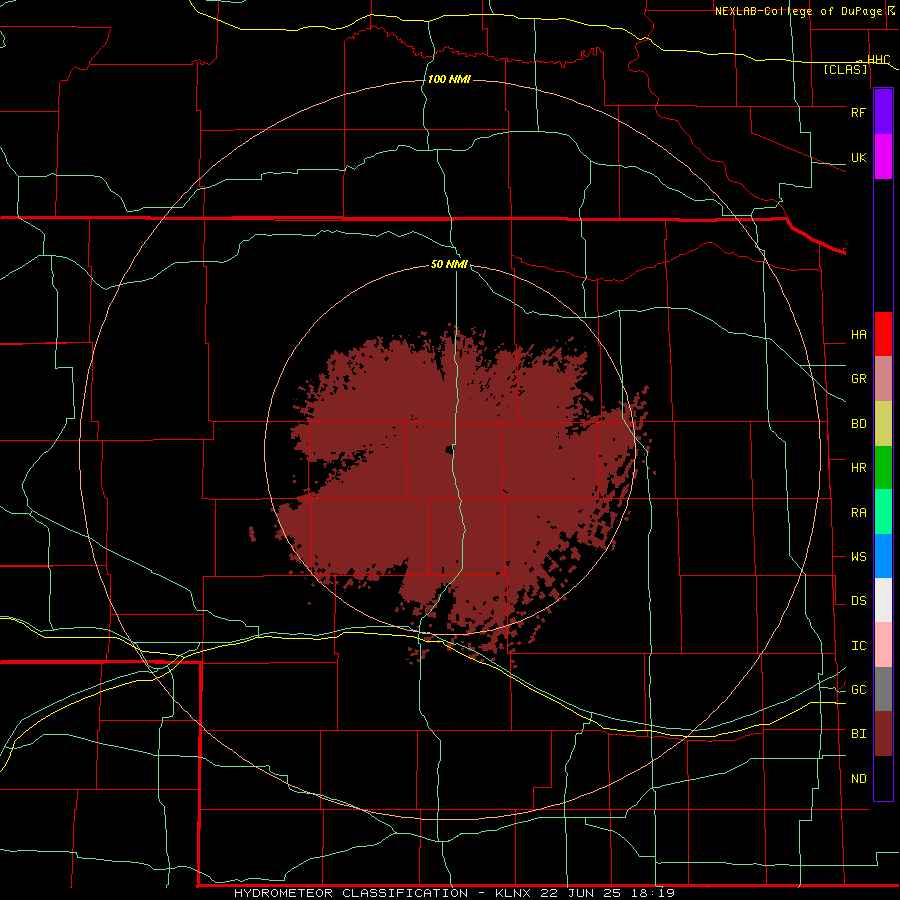This screenshot has height=900, width=900.
Task: Click the UK legend label
Action: 858,157
